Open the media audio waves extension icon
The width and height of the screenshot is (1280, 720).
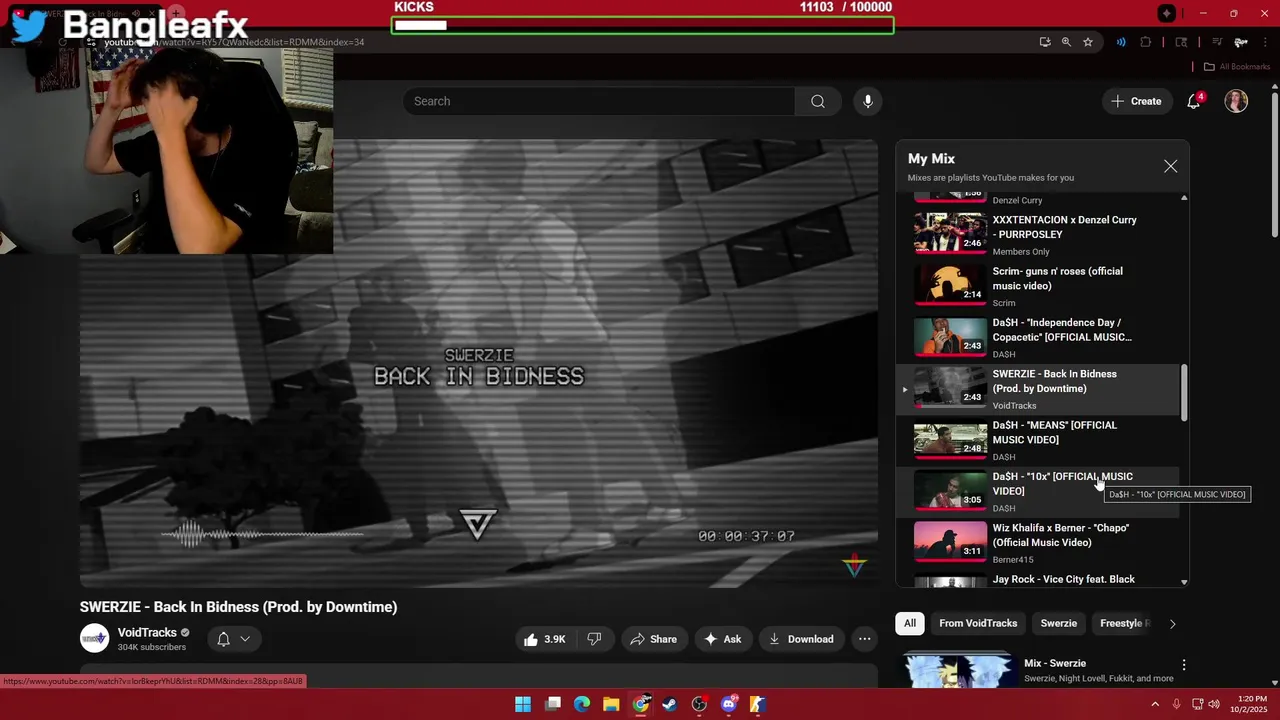click(x=1121, y=42)
